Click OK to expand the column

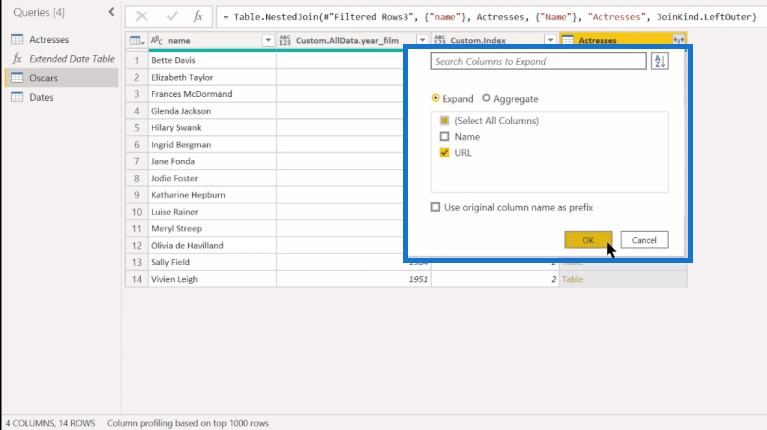(588, 240)
